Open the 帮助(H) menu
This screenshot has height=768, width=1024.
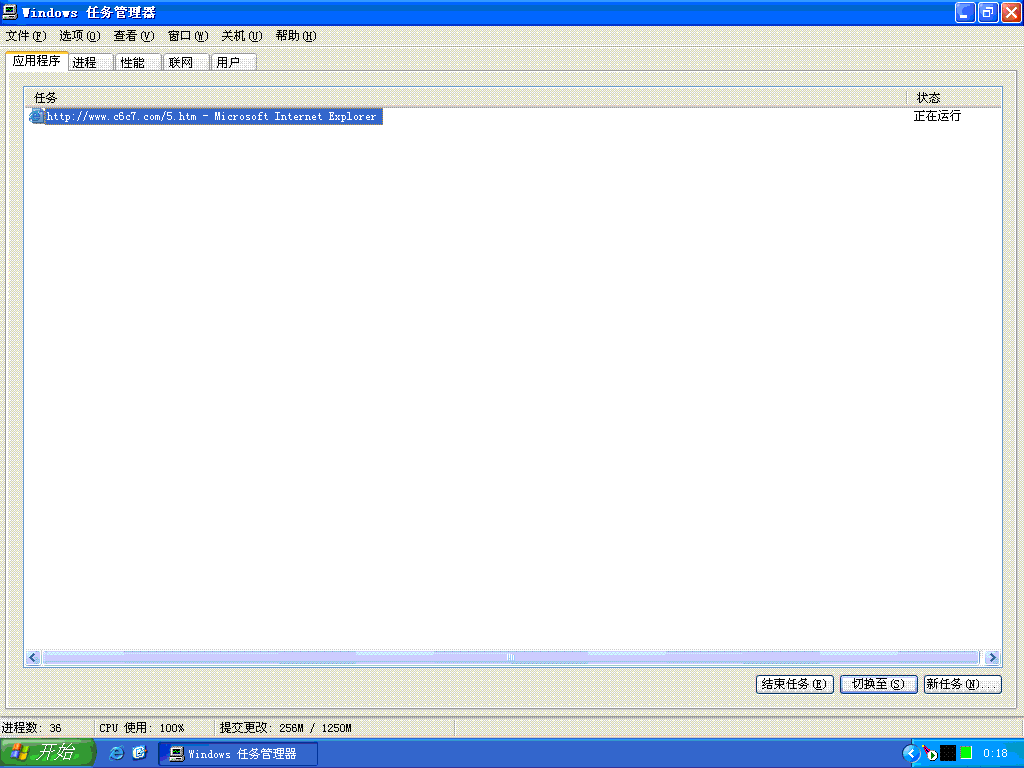296,36
